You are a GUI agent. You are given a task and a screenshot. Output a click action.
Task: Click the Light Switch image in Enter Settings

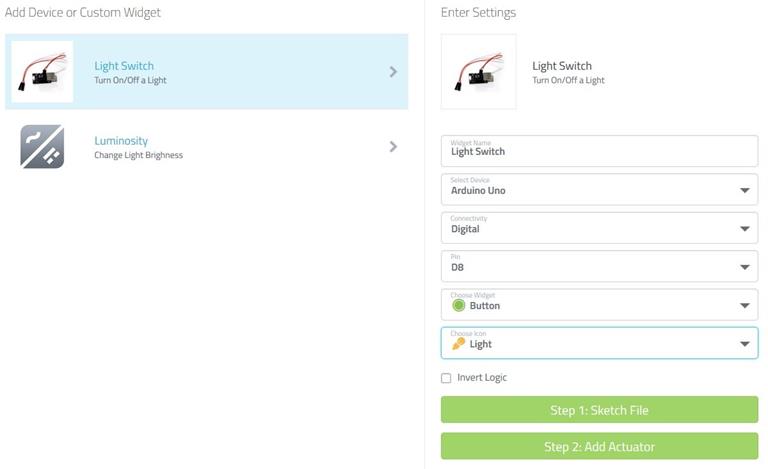pyautogui.click(x=479, y=71)
